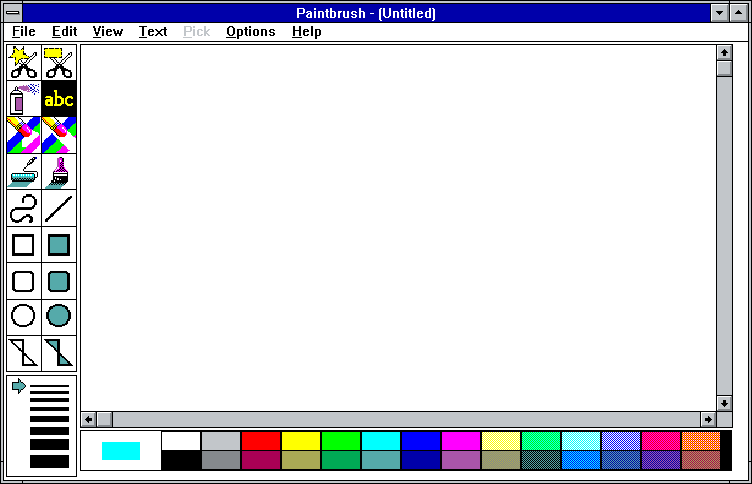Select the bright red color swatch
The width and height of the screenshot is (752, 484).
point(261,441)
